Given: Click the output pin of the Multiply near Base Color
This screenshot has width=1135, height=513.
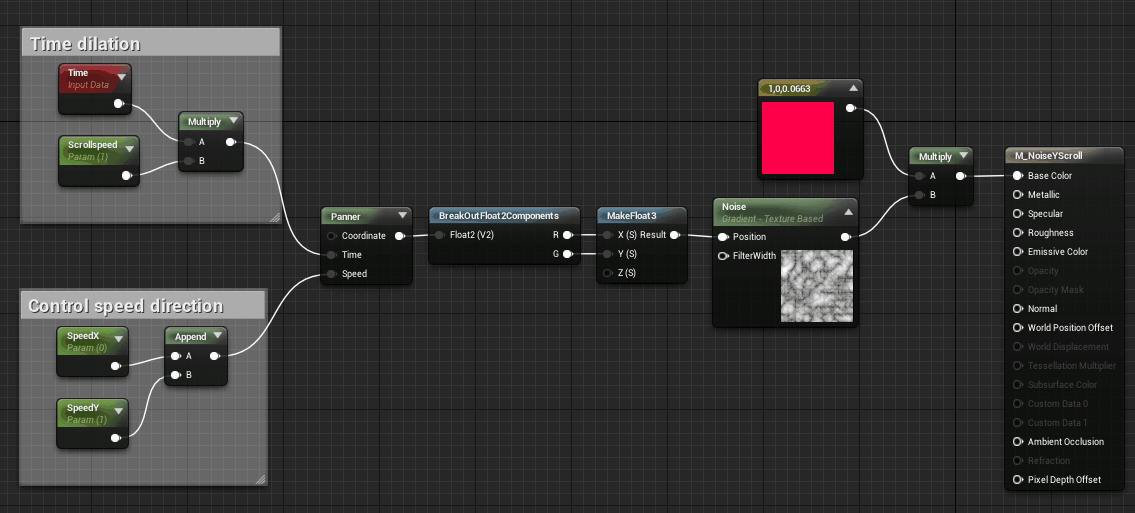Looking at the screenshot, I should 961,176.
